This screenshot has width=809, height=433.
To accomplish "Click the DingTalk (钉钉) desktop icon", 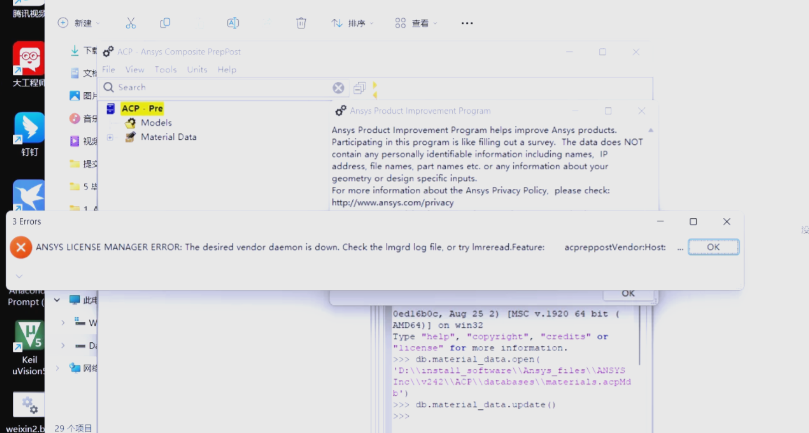I will (29, 134).
